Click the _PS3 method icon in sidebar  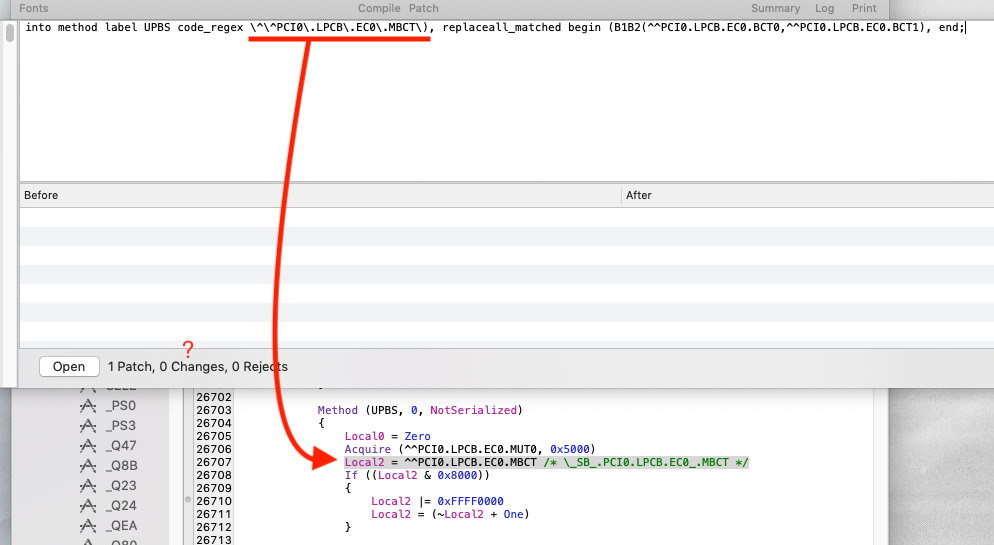click(x=88, y=426)
